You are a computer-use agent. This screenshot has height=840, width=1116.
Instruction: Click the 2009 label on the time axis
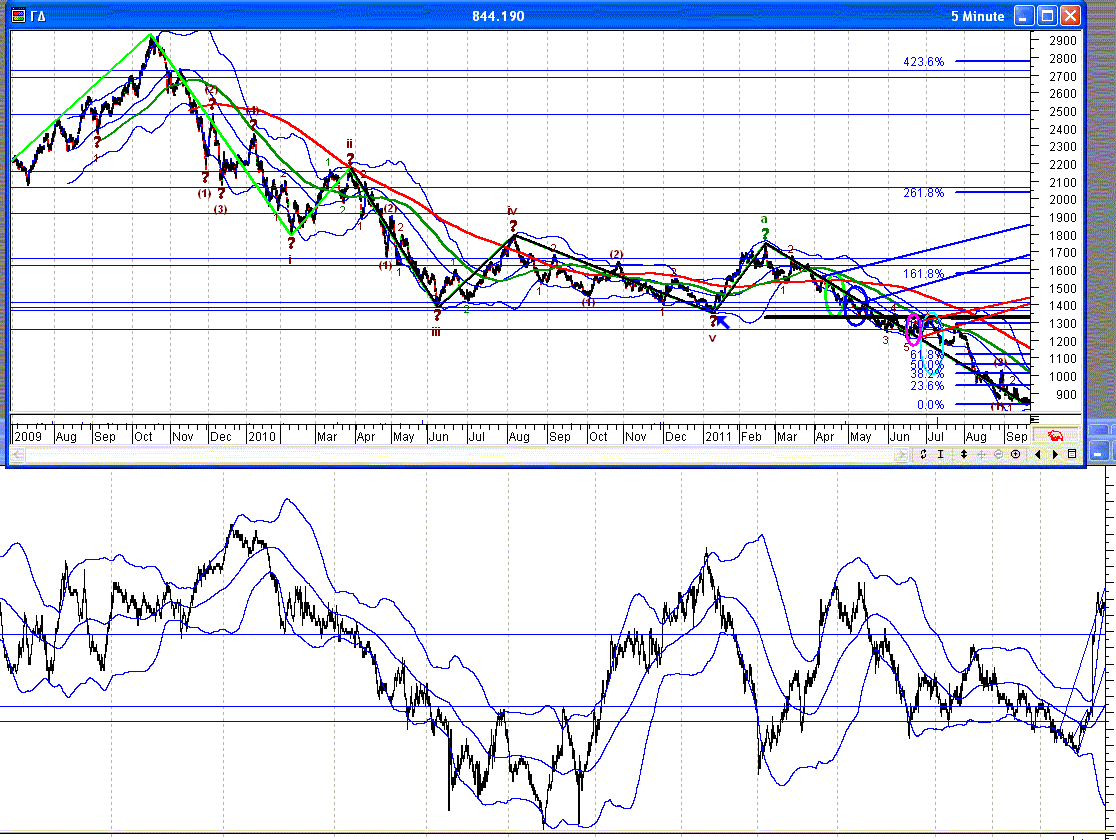(x=28, y=436)
